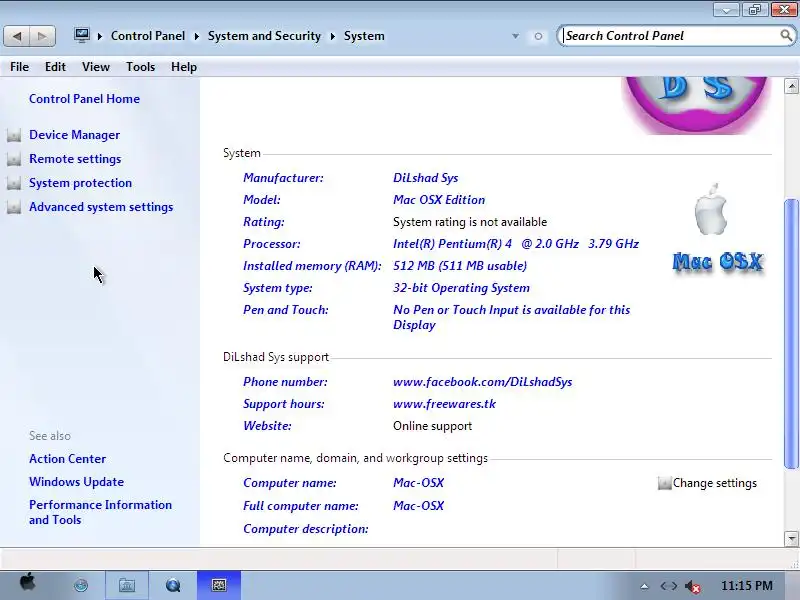This screenshot has height=600, width=800.
Task: Select the active Control Panel taskbar button
Action: (x=219, y=585)
